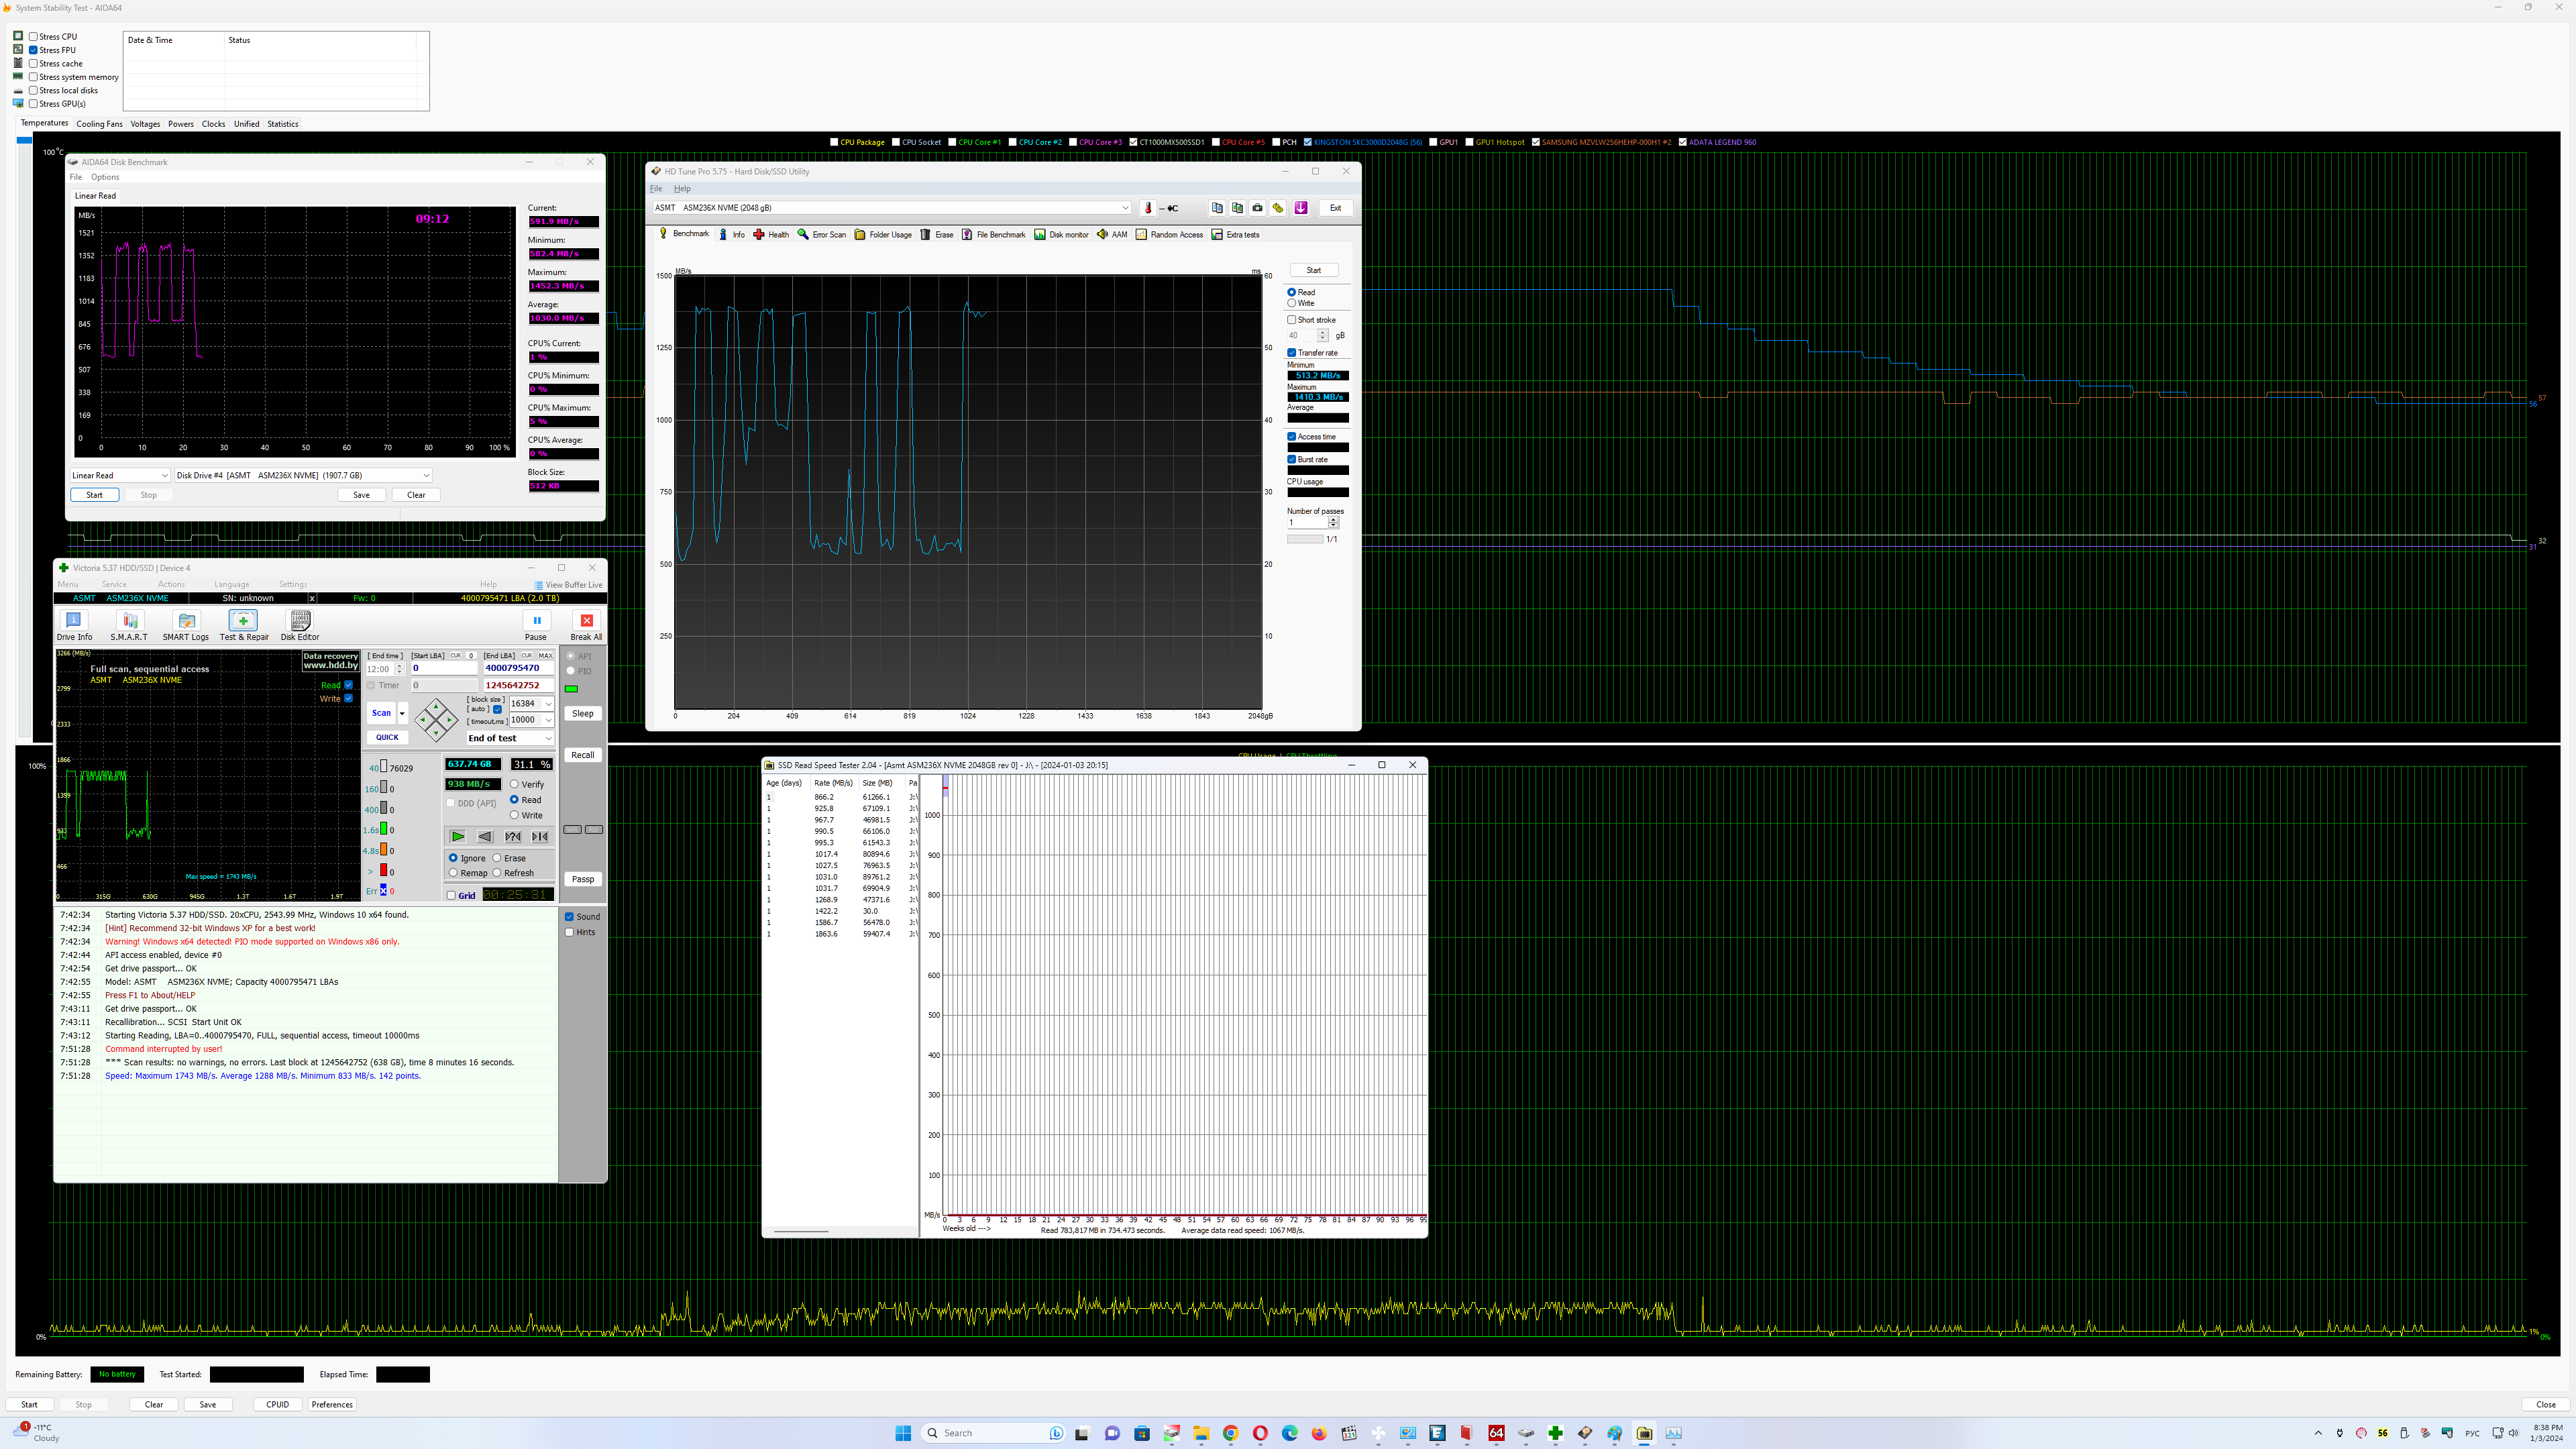The height and width of the screenshot is (1449, 2576).
Task: Toggle the Grid checkbox in Victoria
Action: point(451,896)
